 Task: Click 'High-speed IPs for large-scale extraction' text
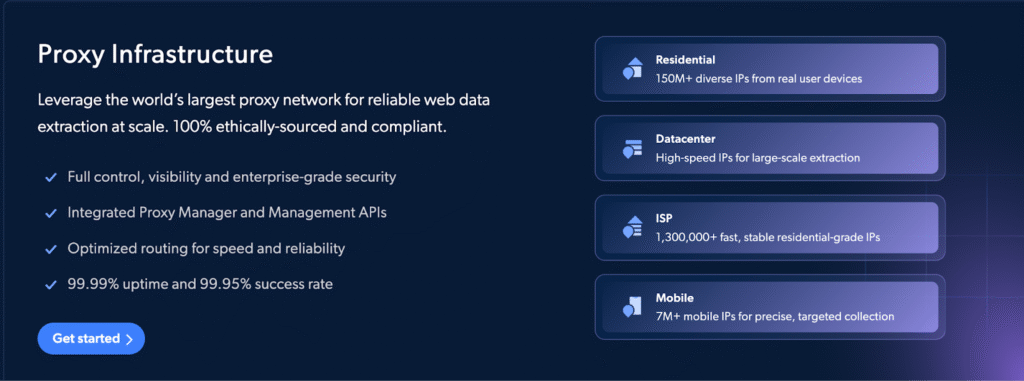click(x=758, y=157)
